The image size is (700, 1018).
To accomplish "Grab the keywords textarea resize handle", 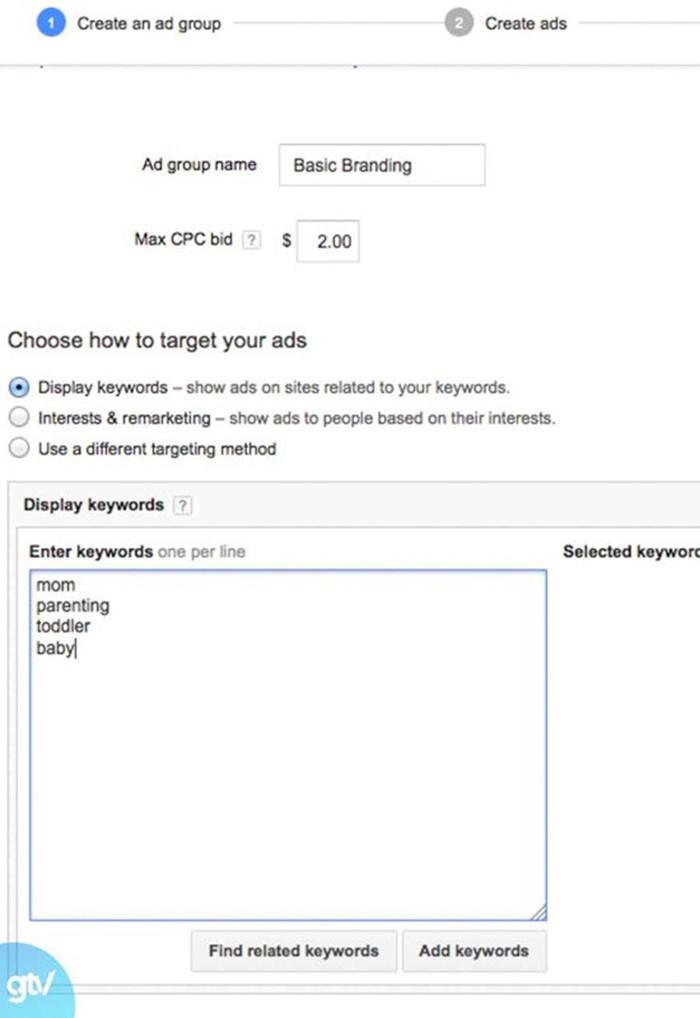I will tap(539, 912).
